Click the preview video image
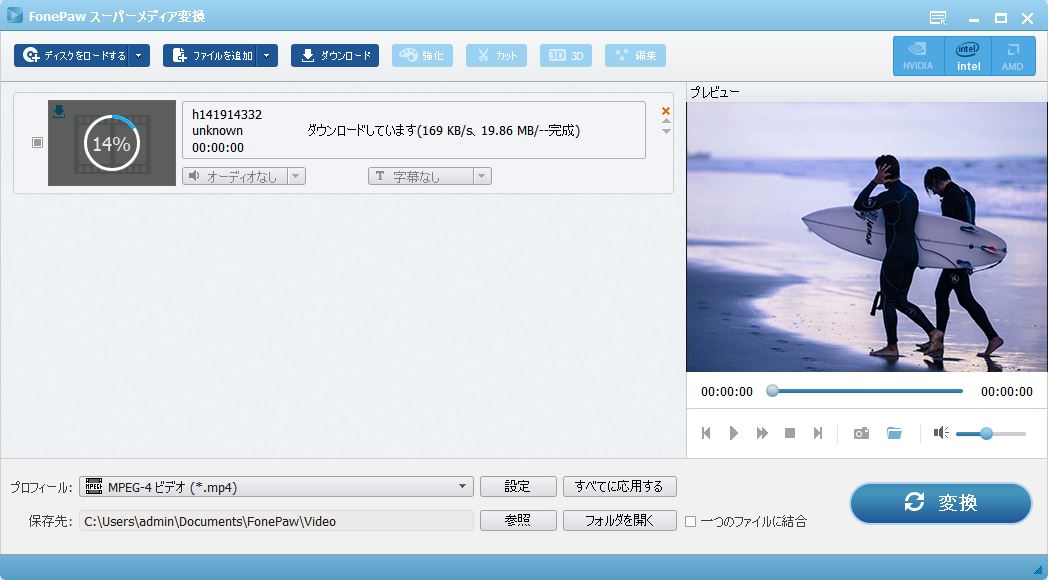The height and width of the screenshot is (580, 1048). pyautogui.click(x=867, y=237)
